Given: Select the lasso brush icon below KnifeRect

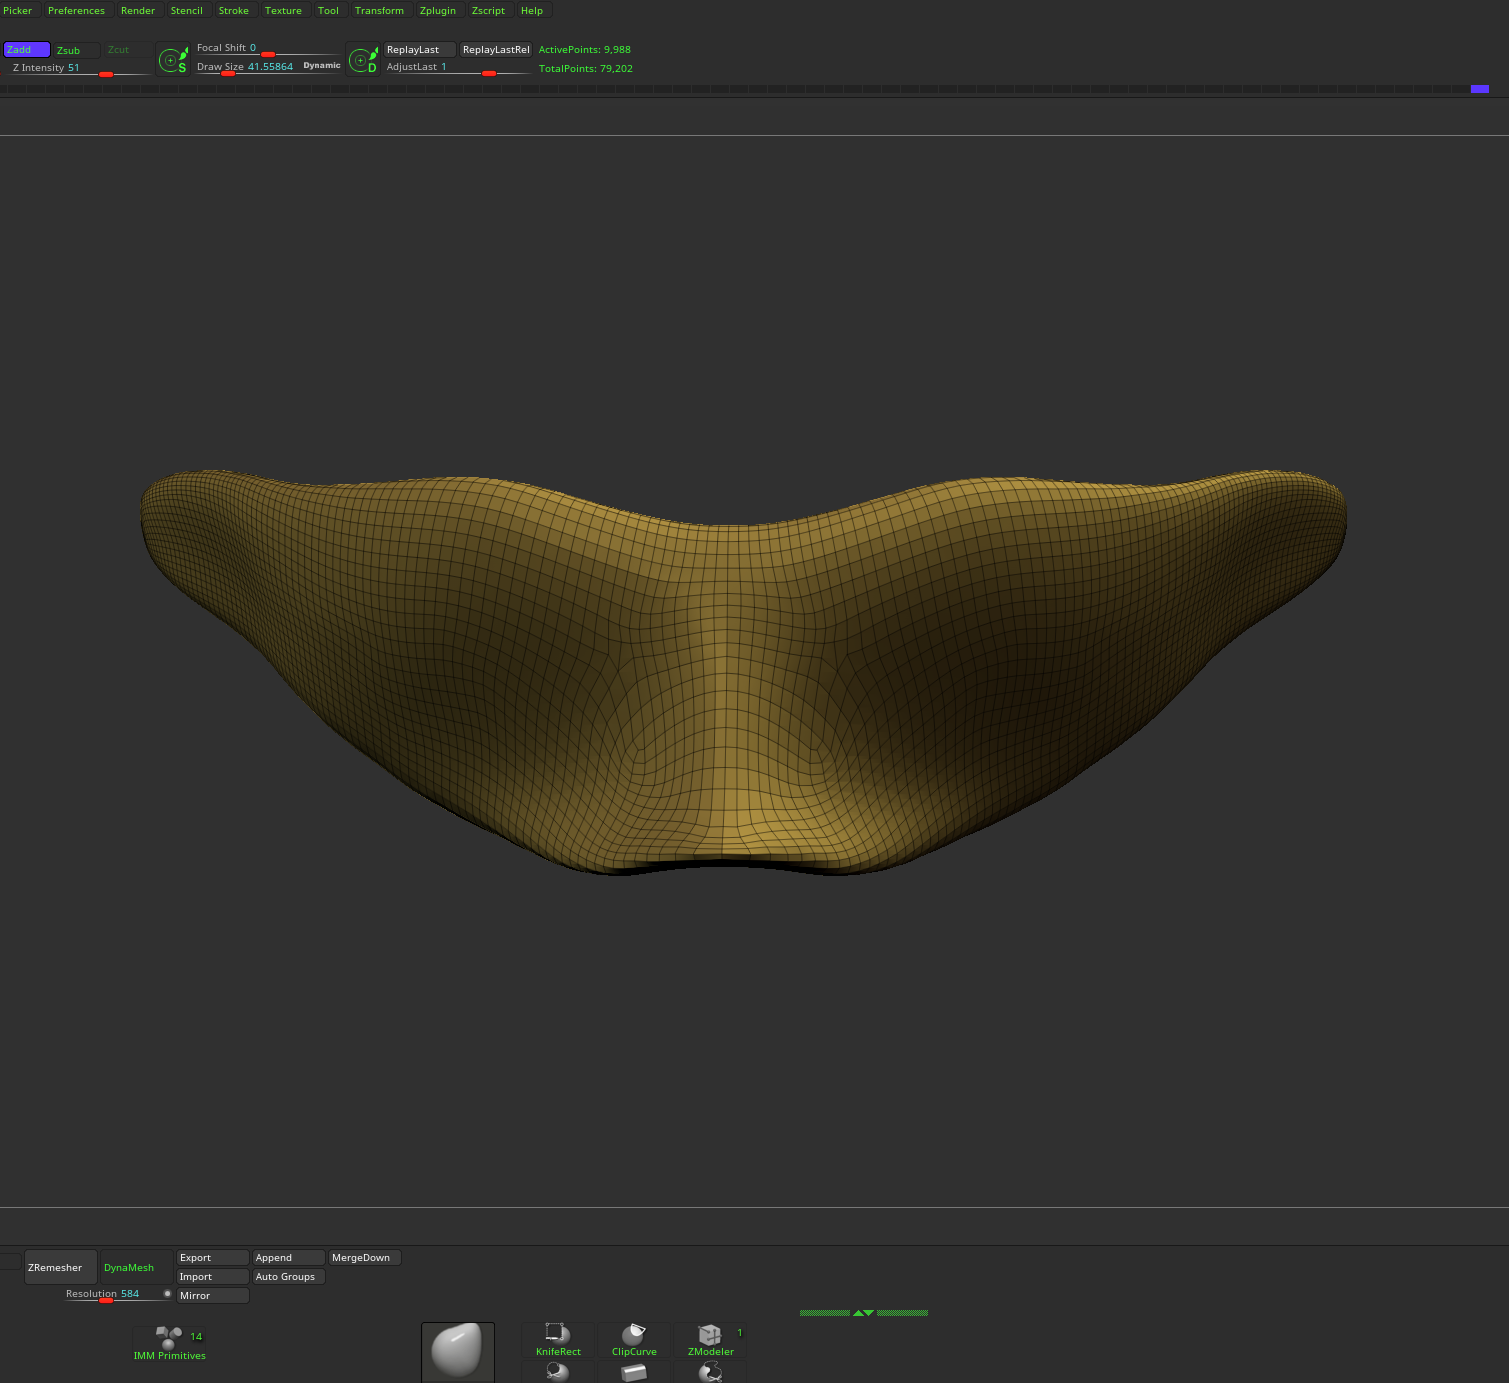Looking at the screenshot, I should pyautogui.click(x=557, y=1373).
